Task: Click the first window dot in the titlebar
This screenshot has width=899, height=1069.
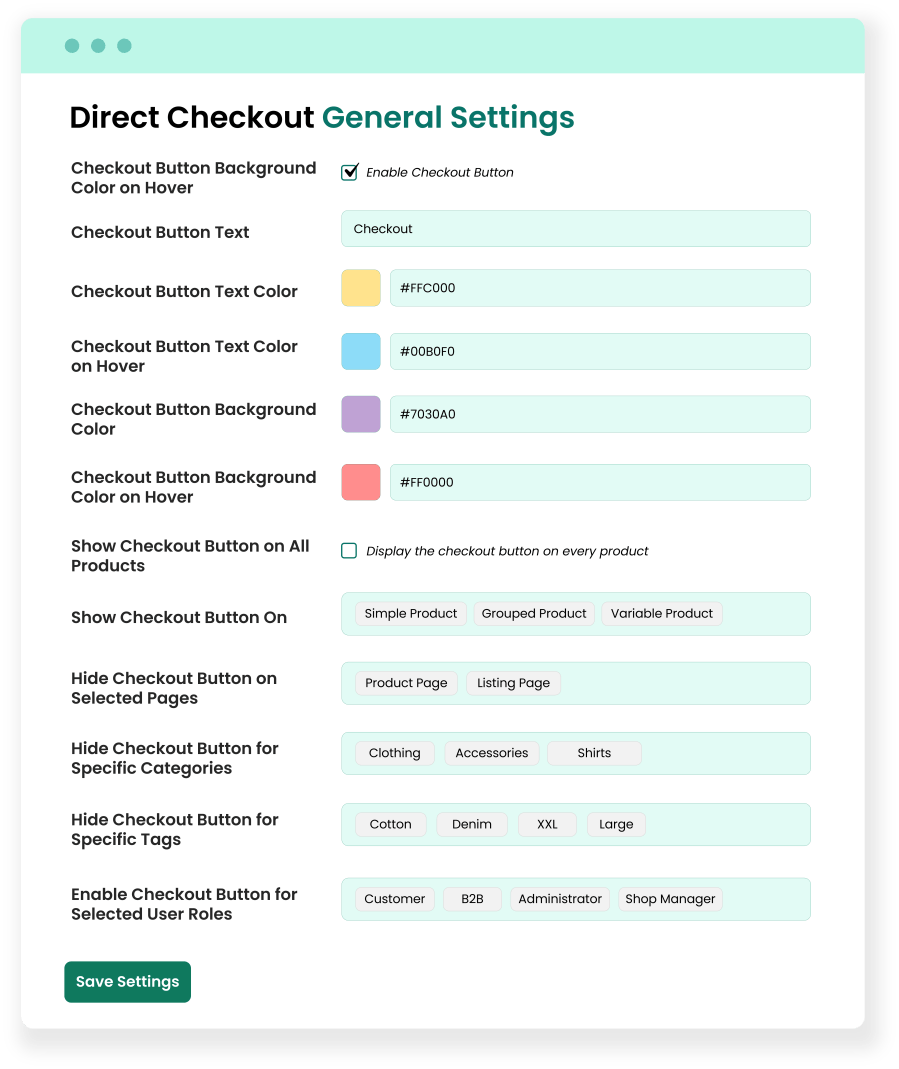Action: [x=71, y=45]
